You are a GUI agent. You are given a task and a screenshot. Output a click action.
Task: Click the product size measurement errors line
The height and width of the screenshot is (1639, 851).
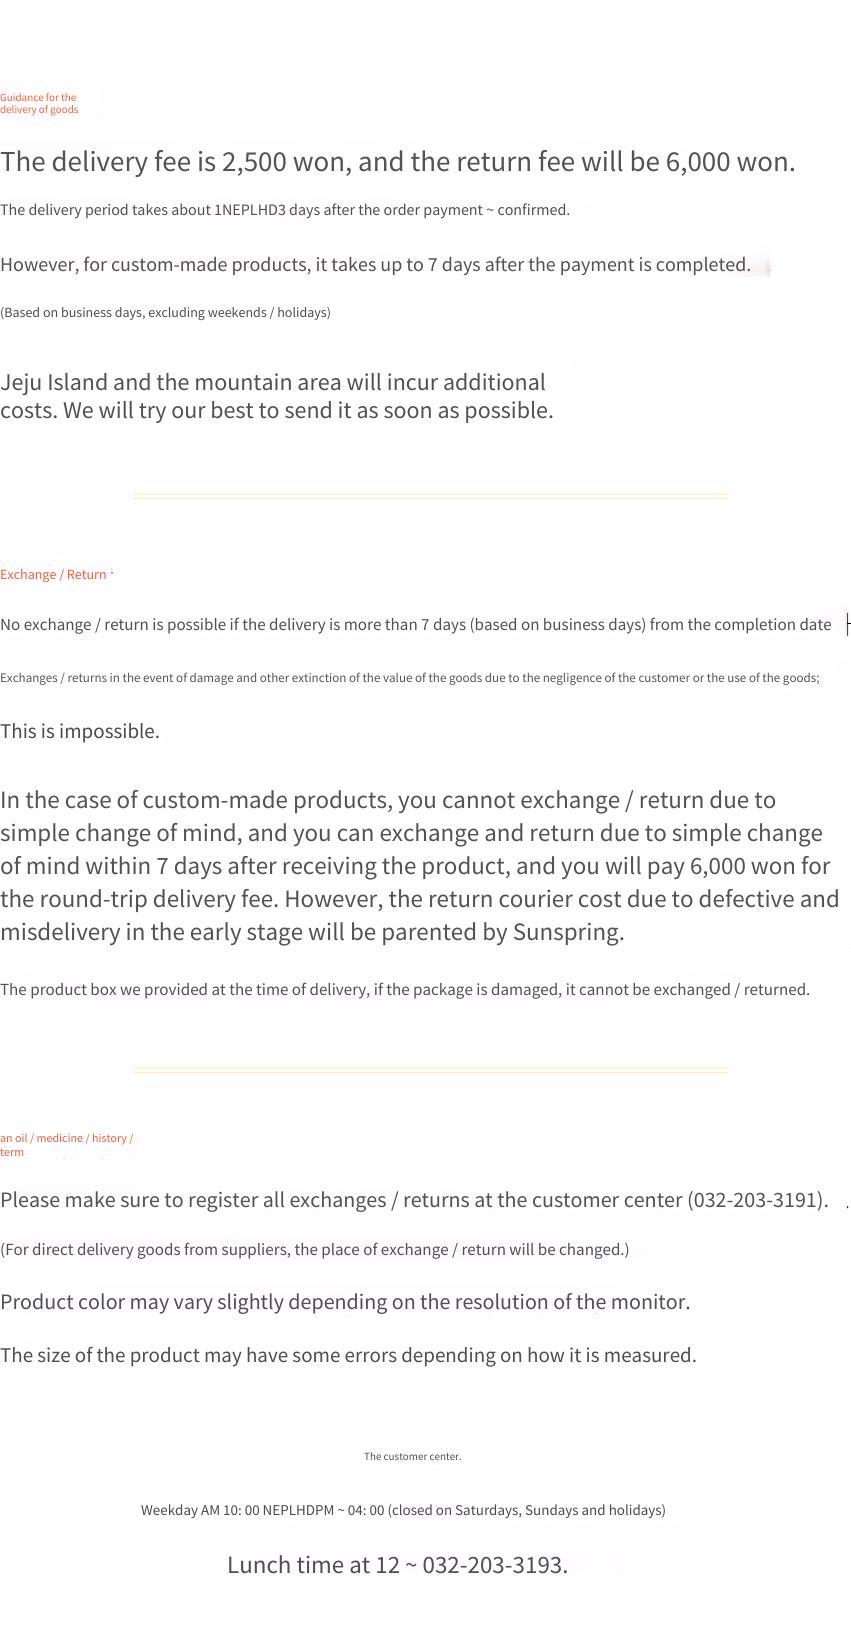[348, 1356]
